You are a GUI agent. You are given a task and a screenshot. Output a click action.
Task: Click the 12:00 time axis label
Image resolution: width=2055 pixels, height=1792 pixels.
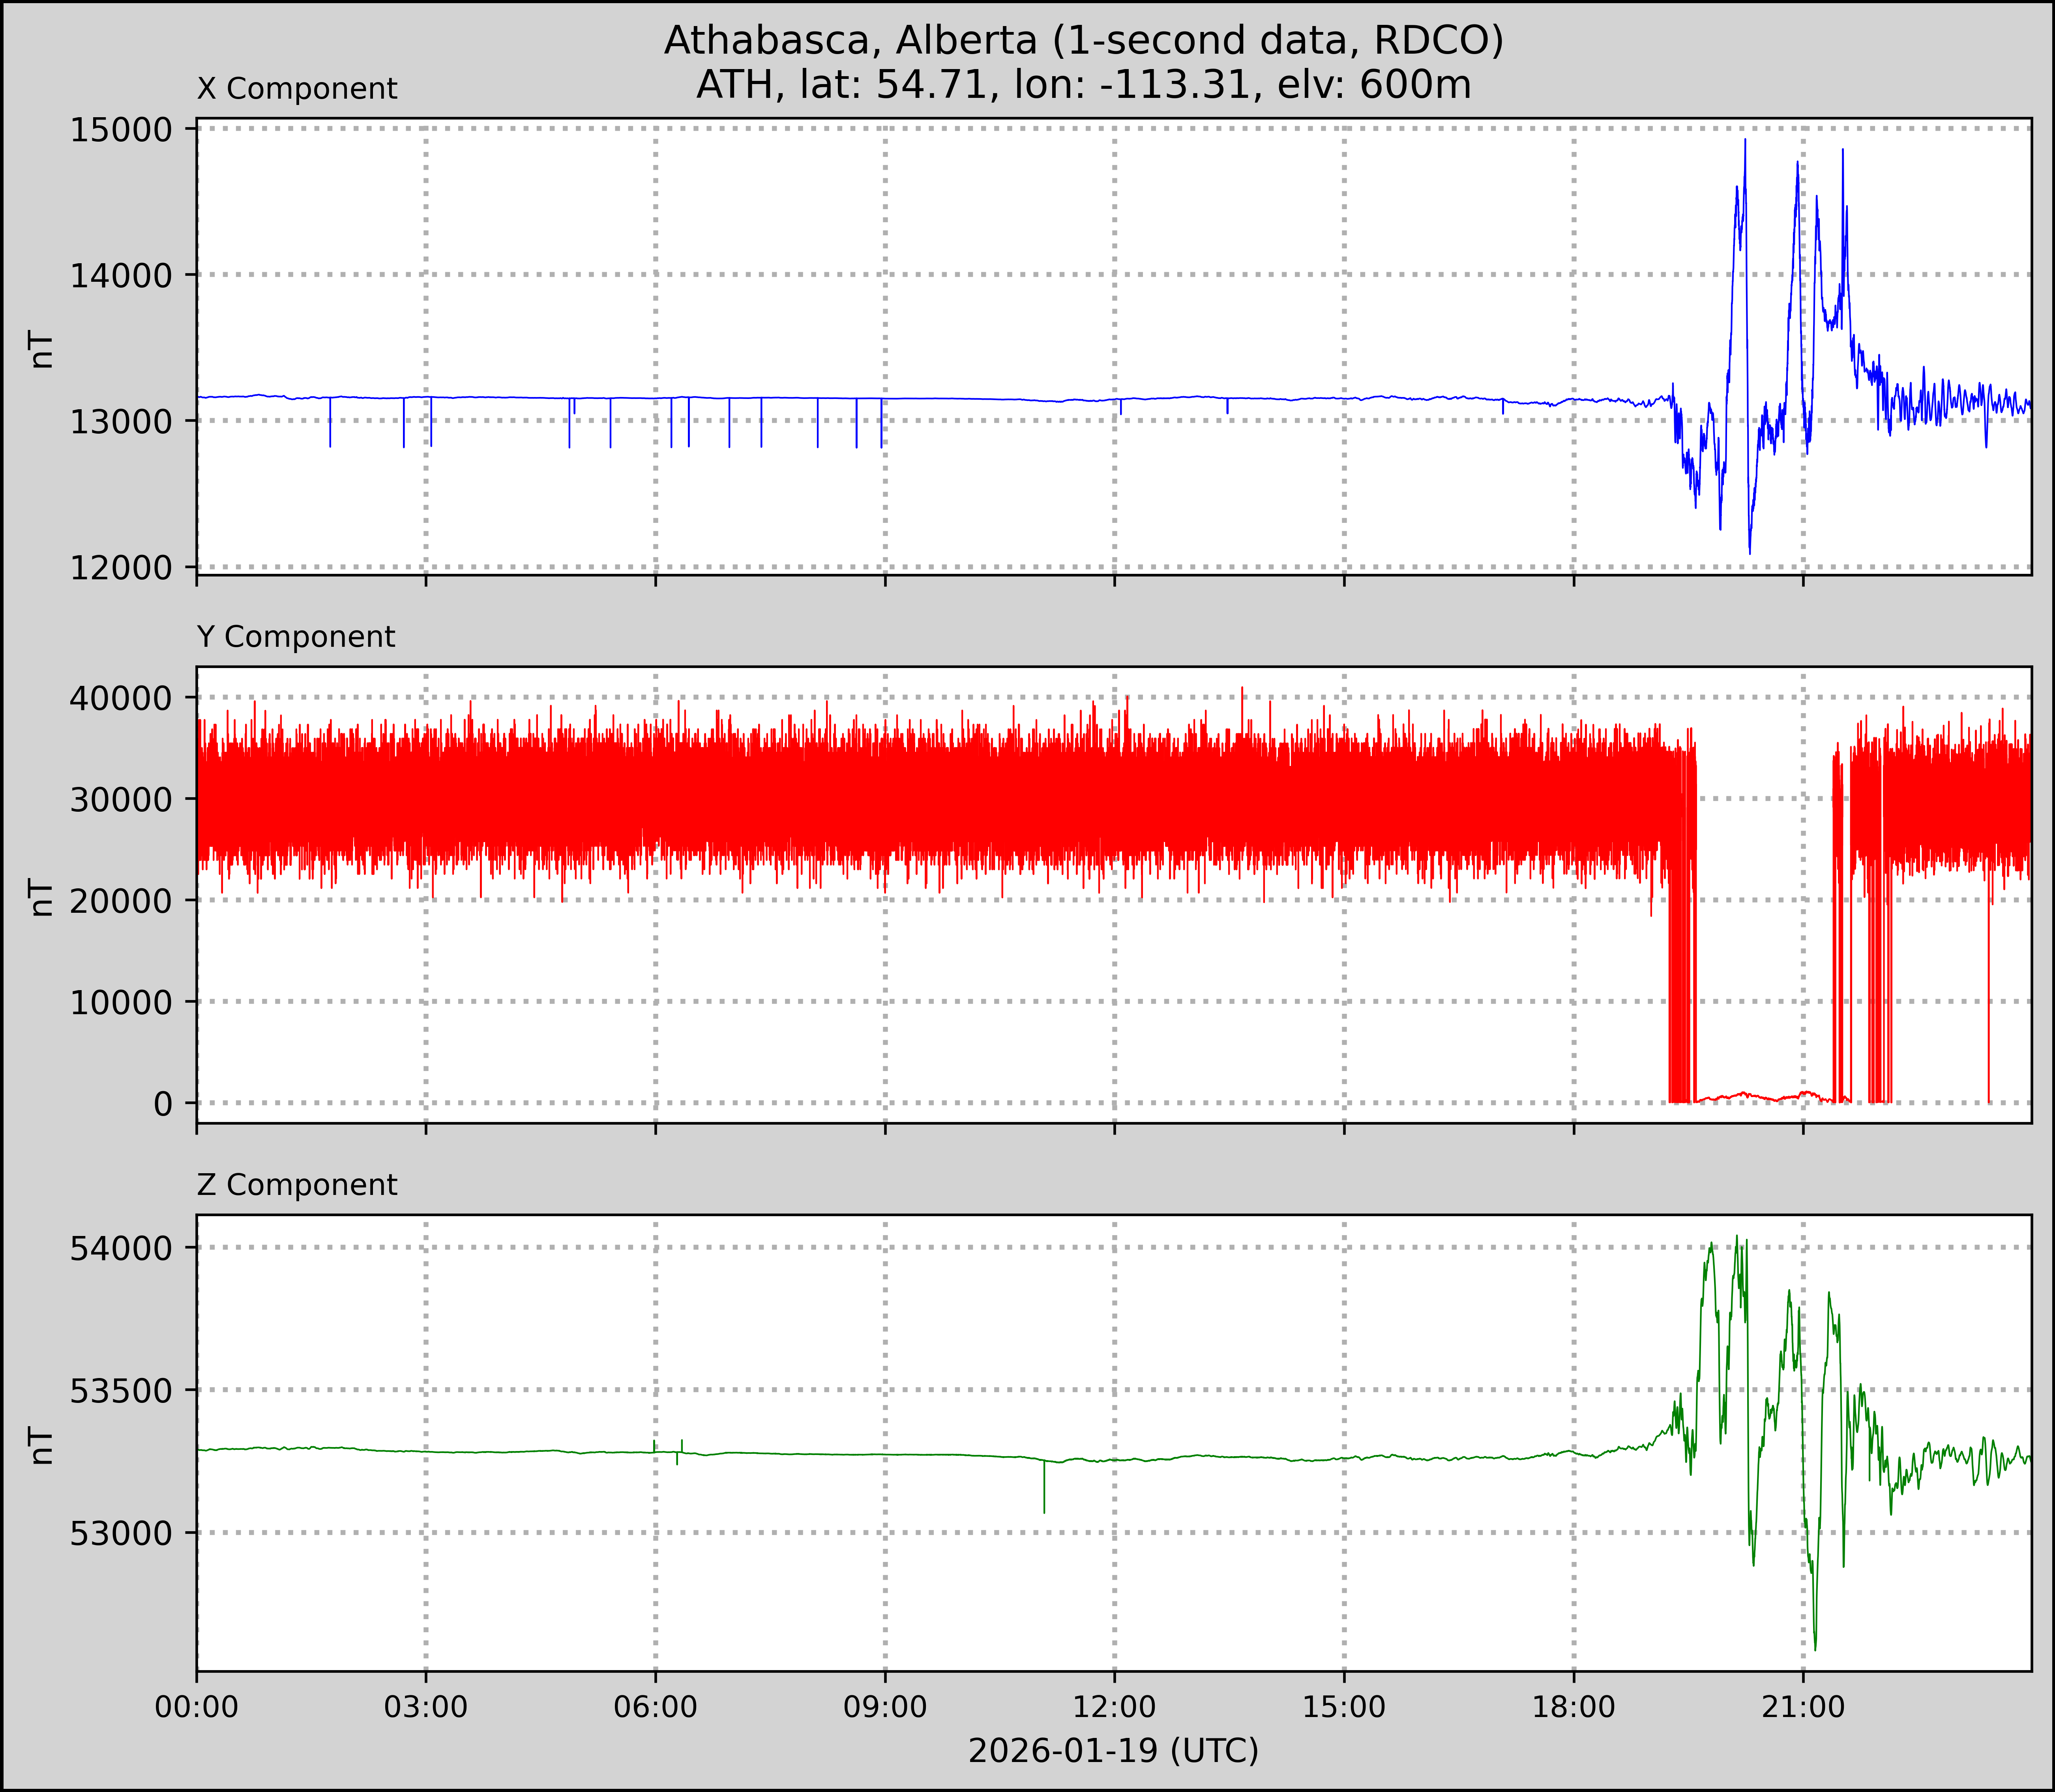pyautogui.click(x=1115, y=1707)
